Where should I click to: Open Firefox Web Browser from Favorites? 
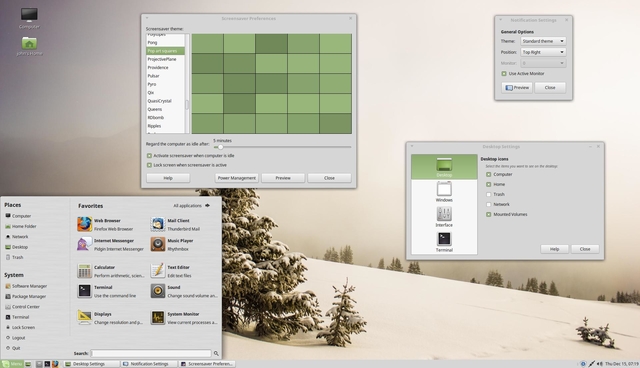[x=84, y=224]
